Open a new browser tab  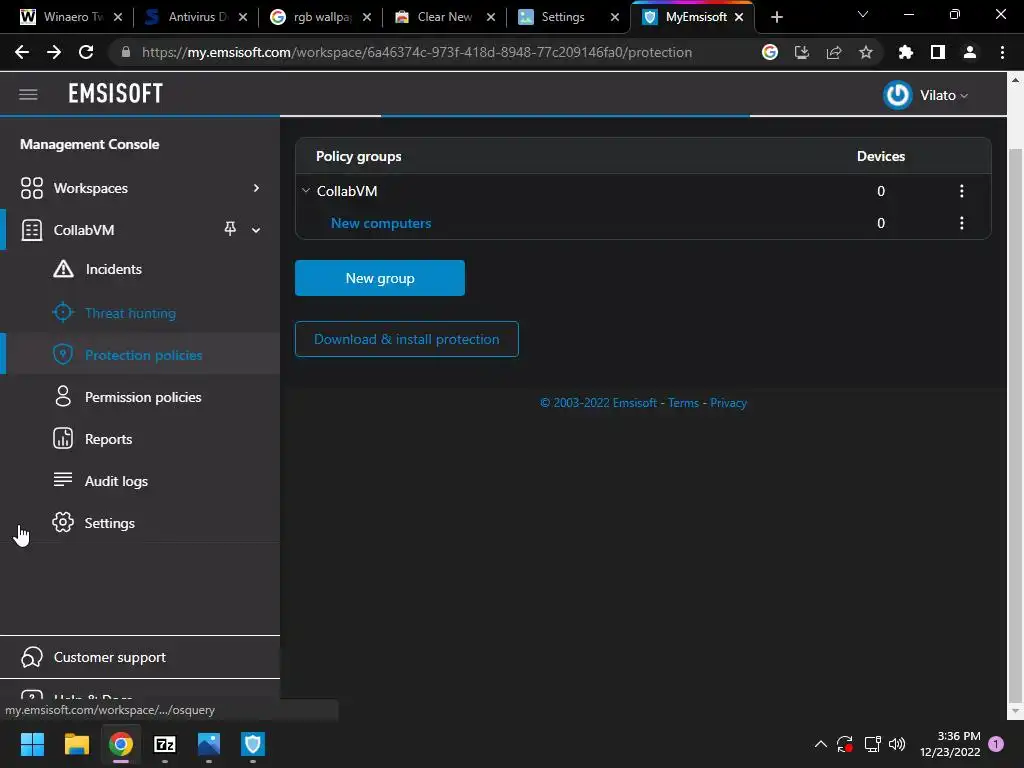[x=776, y=17]
